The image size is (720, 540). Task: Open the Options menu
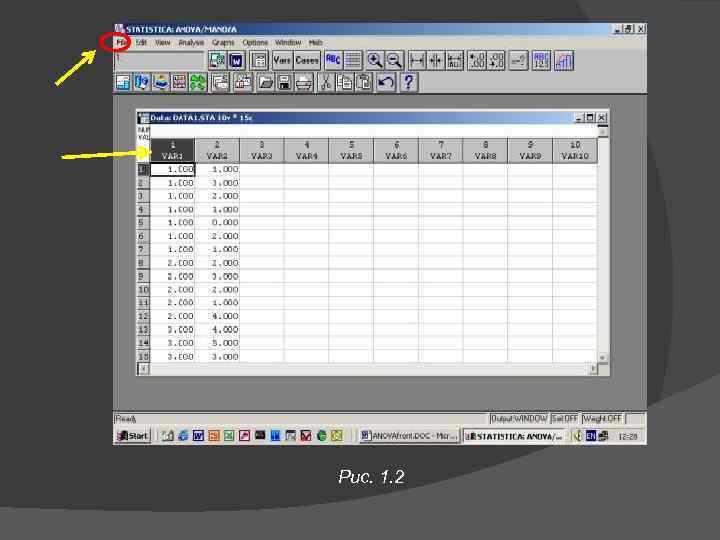(x=255, y=43)
